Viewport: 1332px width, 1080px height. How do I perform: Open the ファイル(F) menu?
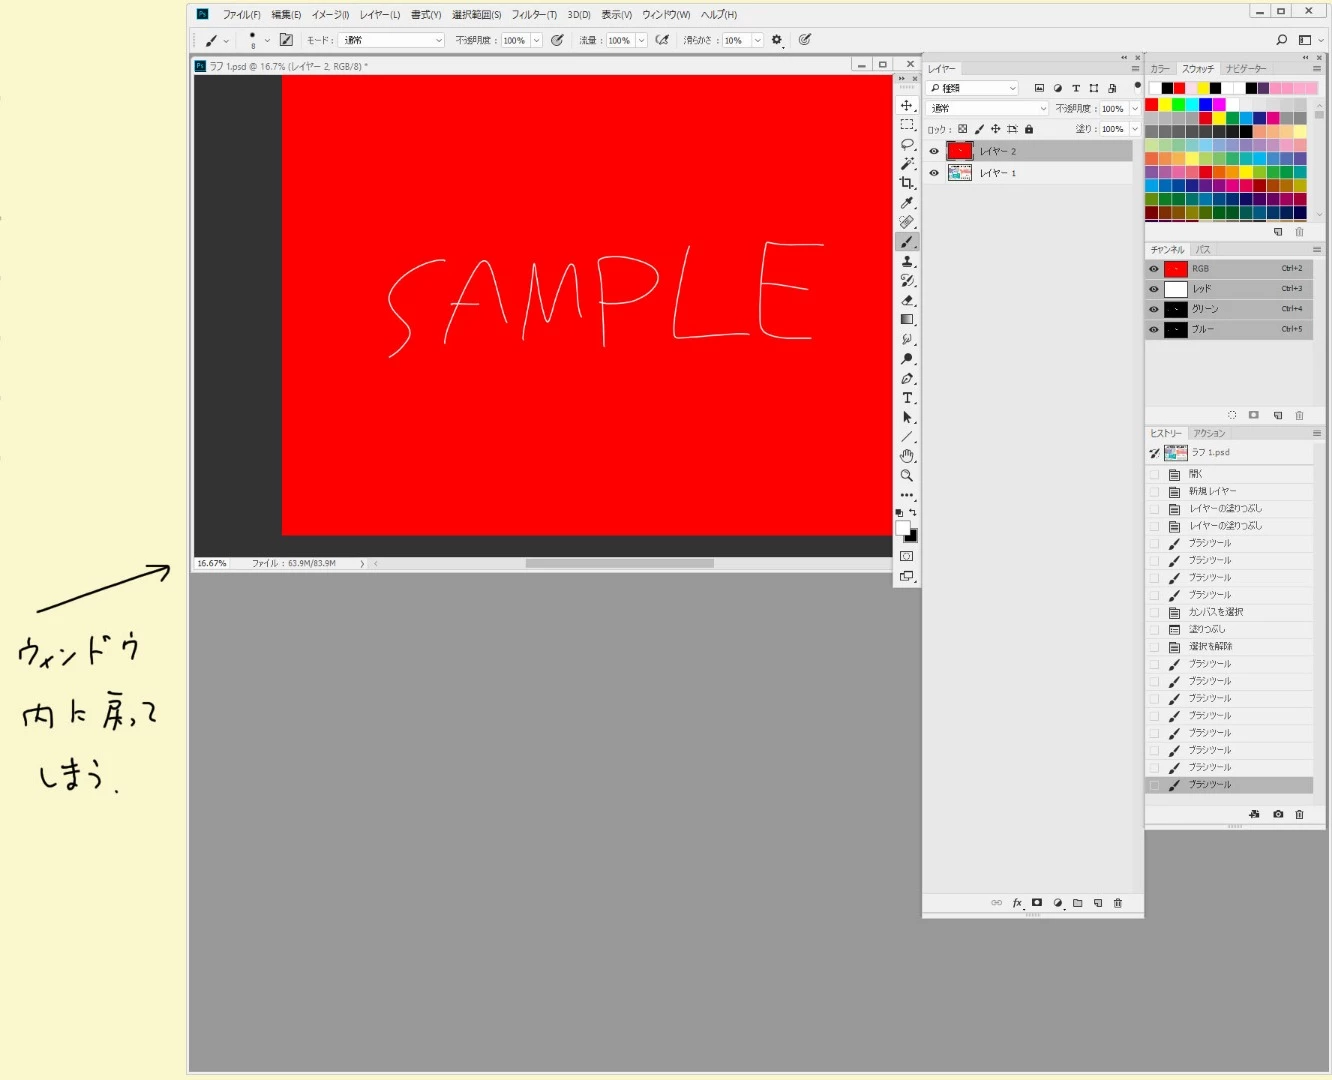[241, 15]
